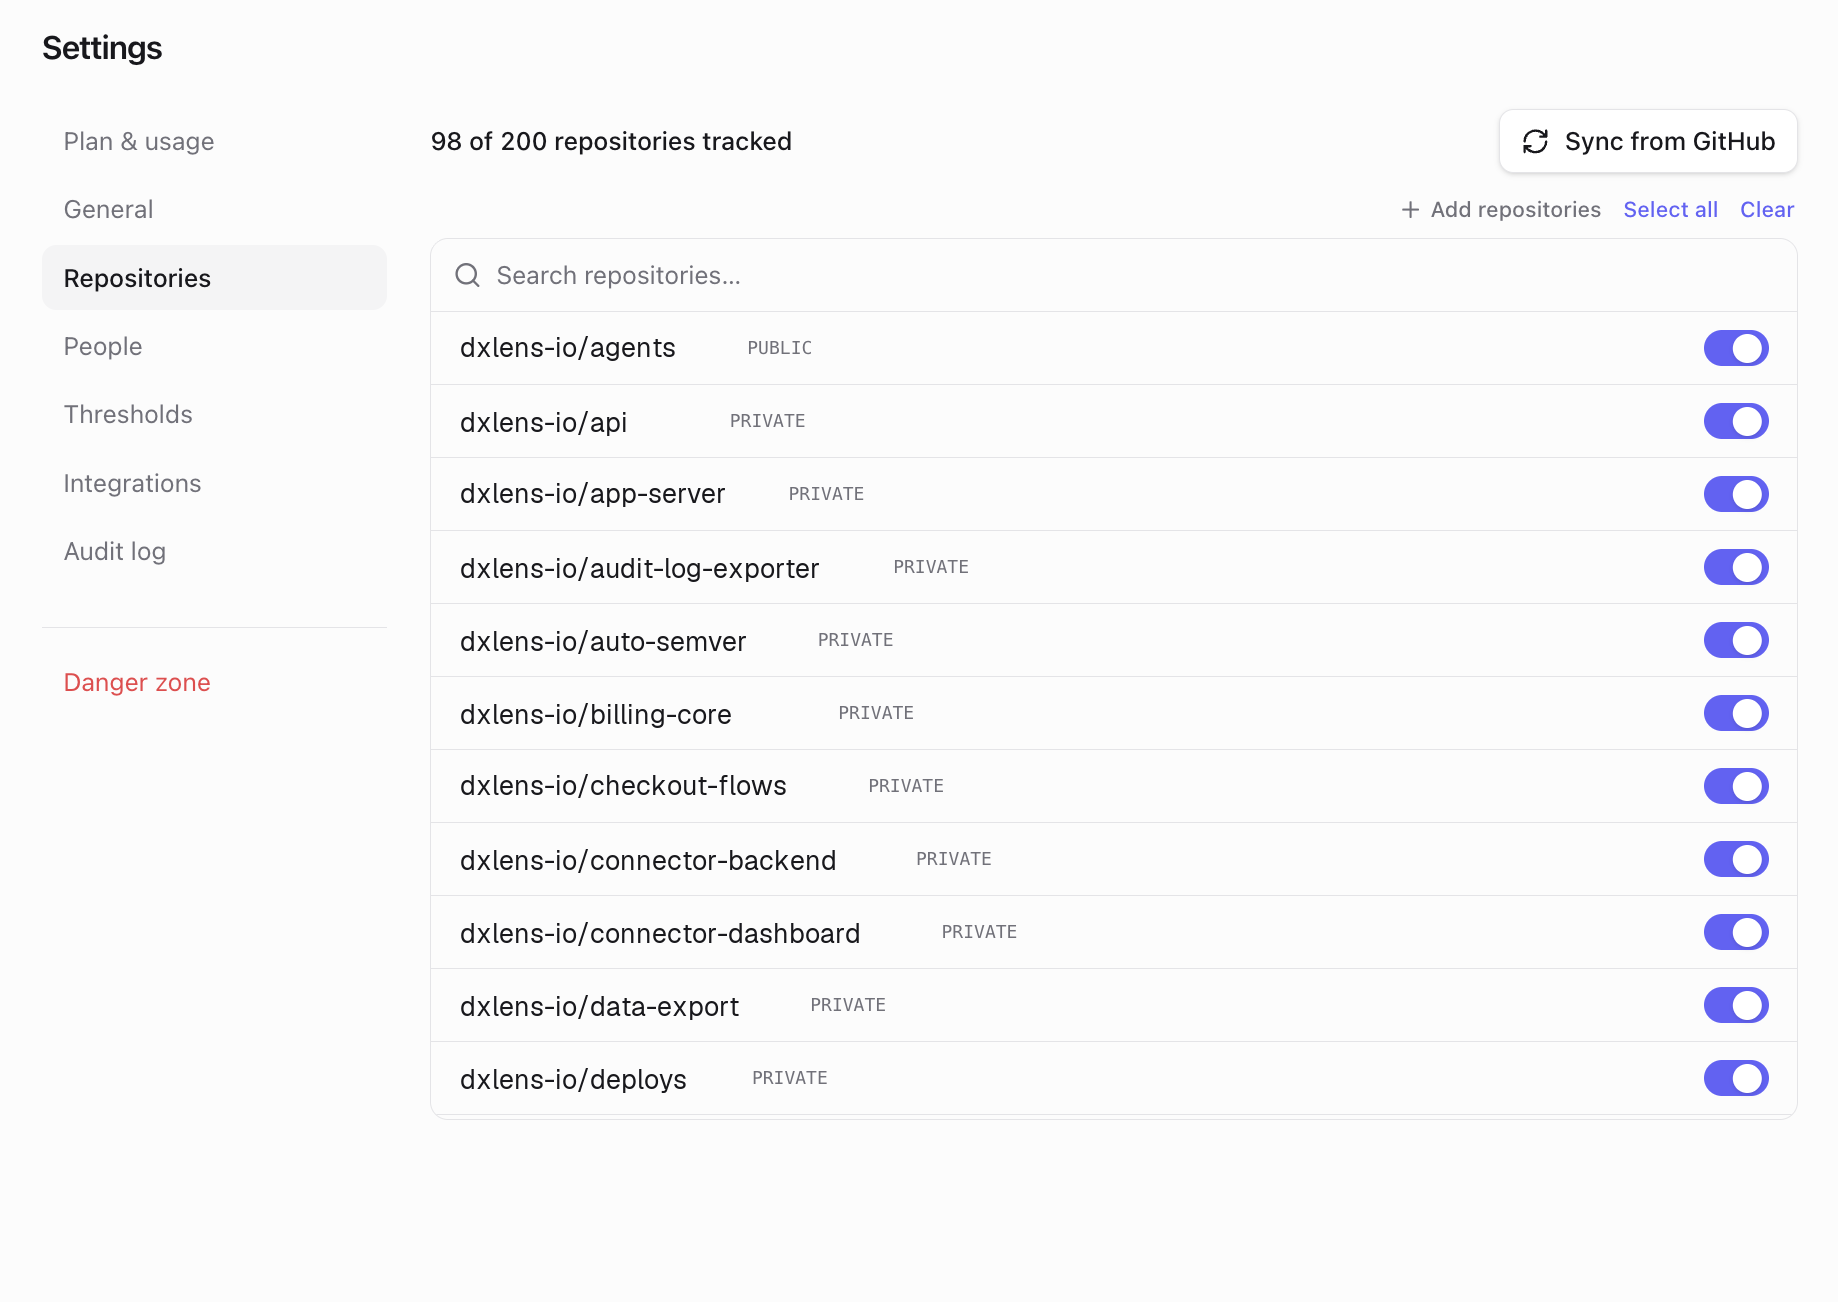This screenshot has width=1838, height=1302.
Task: Open the Danger zone section
Action: point(214,682)
